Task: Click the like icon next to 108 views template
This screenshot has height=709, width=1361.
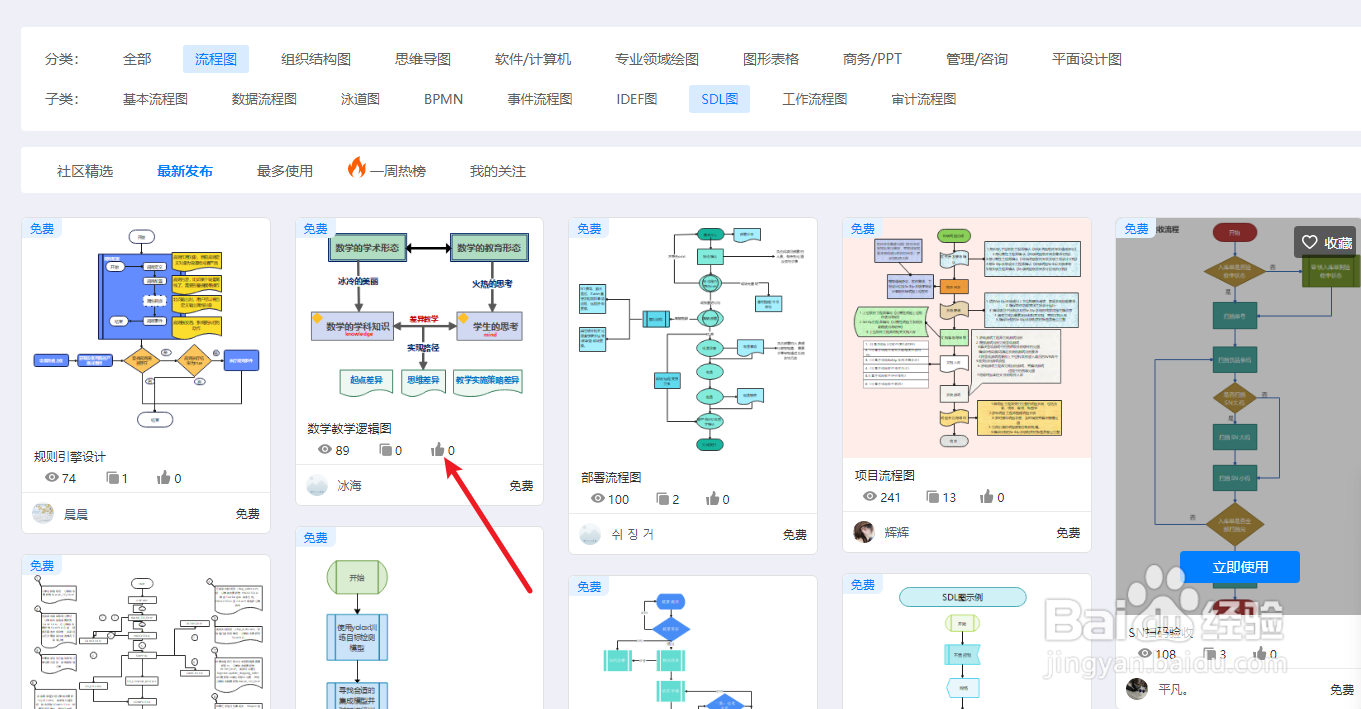Action: 1260,654
